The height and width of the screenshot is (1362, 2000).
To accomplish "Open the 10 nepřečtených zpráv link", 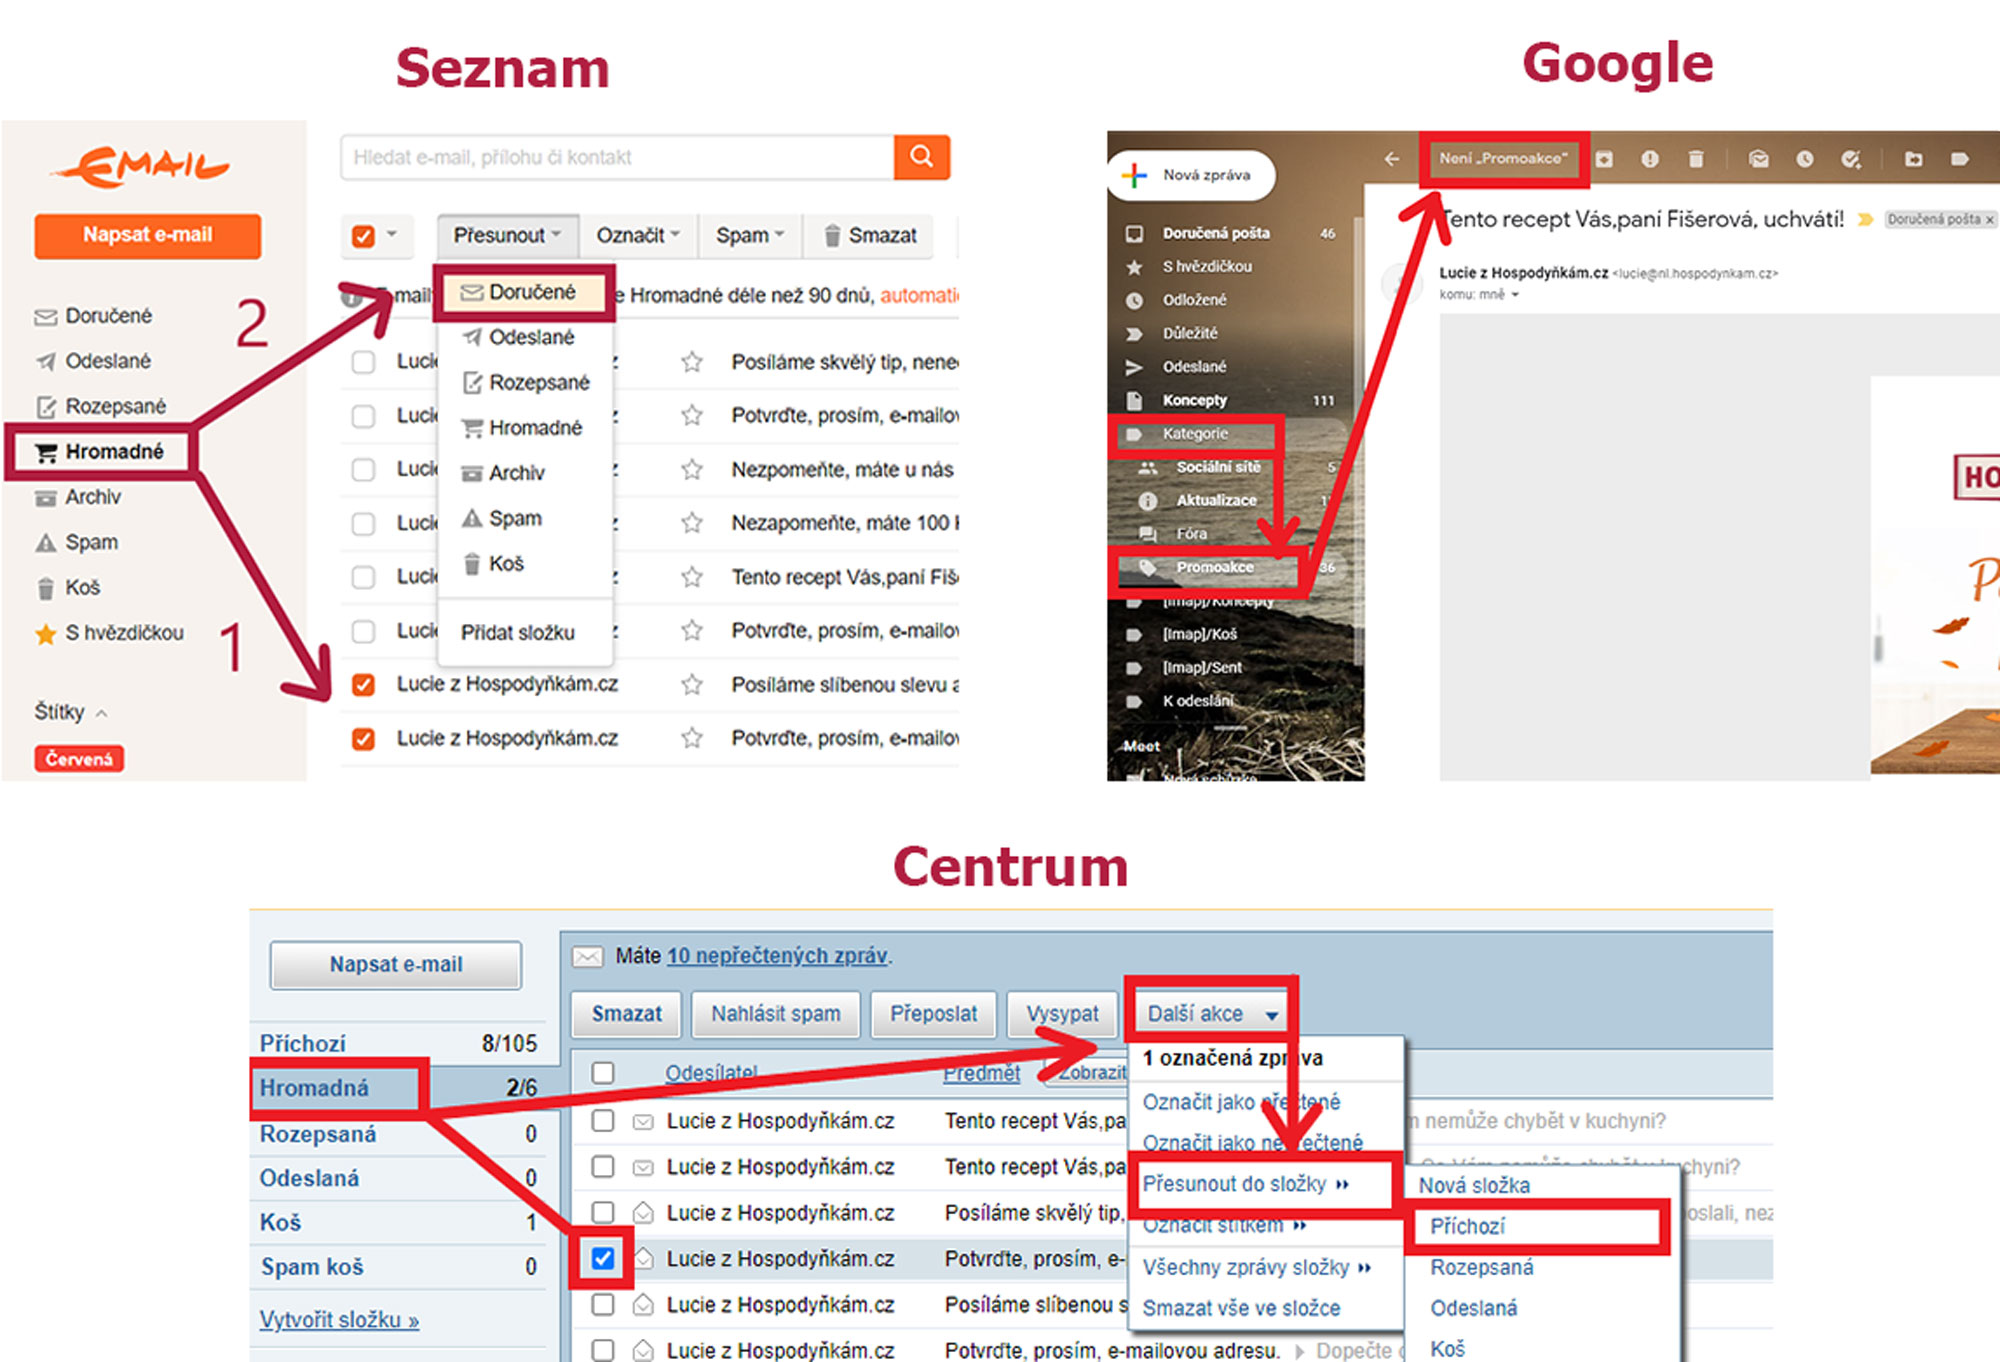I will tap(777, 955).
